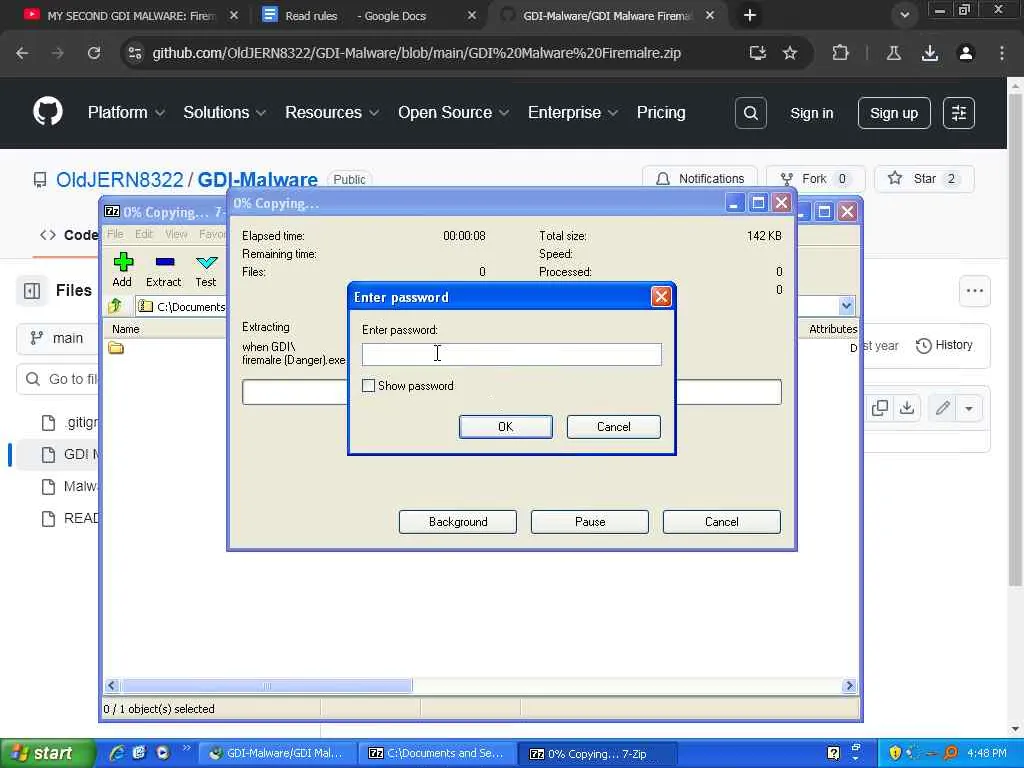Send extraction to Background

tap(458, 522)
